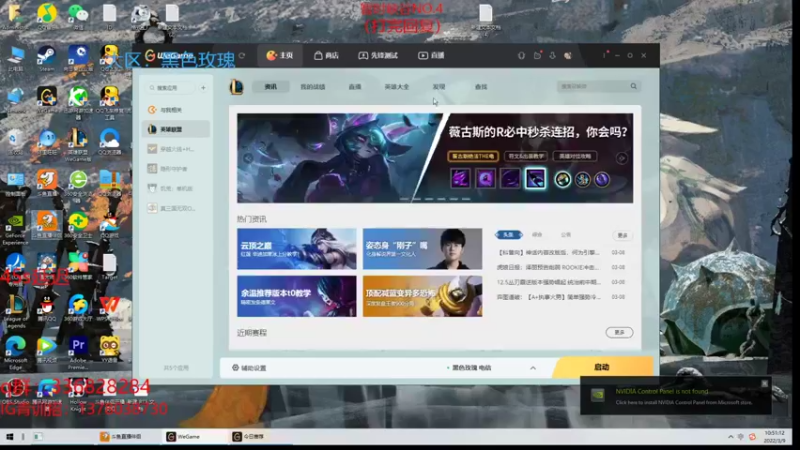Select 与我相关 in the sidebar
Viewport: 800px width, 450px height.
pyautogui.click(x=177, y=110)
